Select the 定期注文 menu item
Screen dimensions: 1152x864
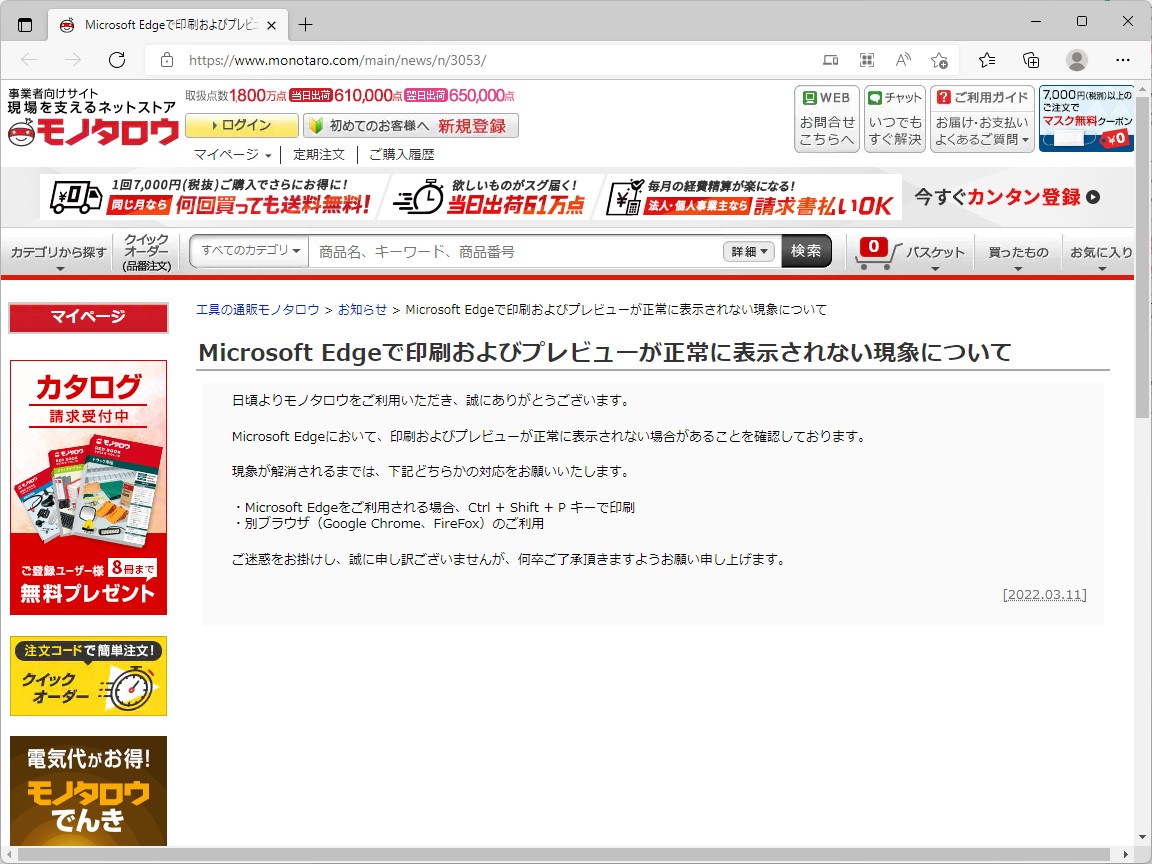coord(319,154)
